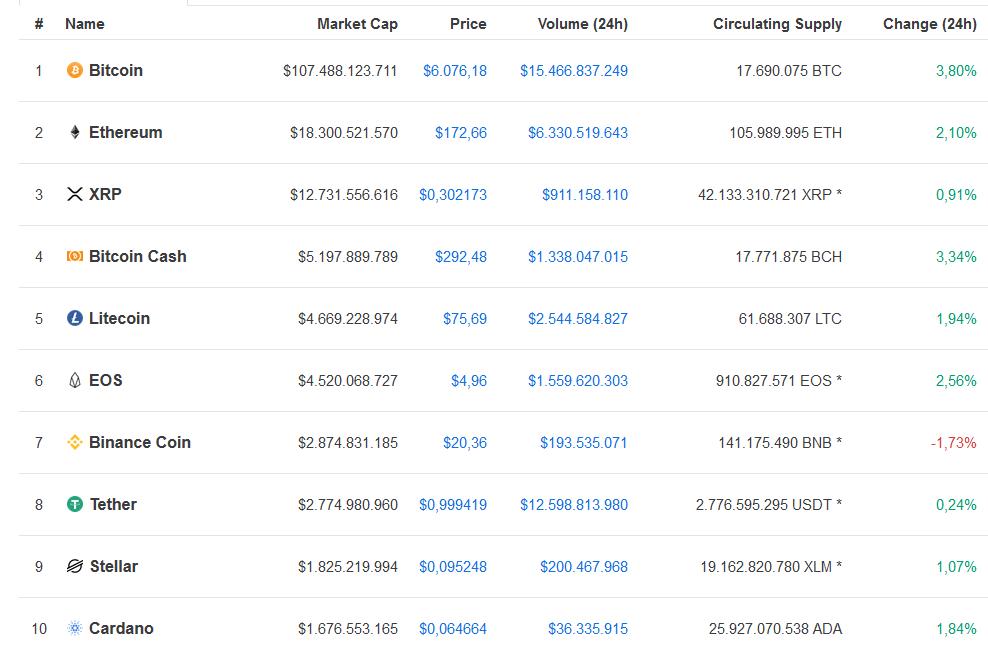Select Tether change 0,24%
The height and width of the screenshot is (651, 988).
tap(956, 505)
